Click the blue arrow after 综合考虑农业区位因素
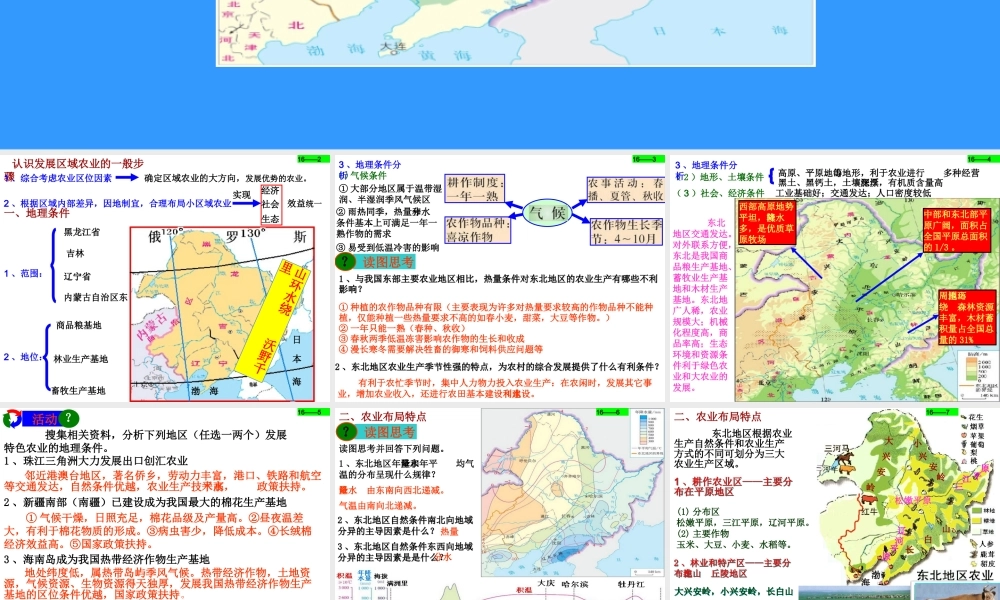 click(x=127, y=178)
